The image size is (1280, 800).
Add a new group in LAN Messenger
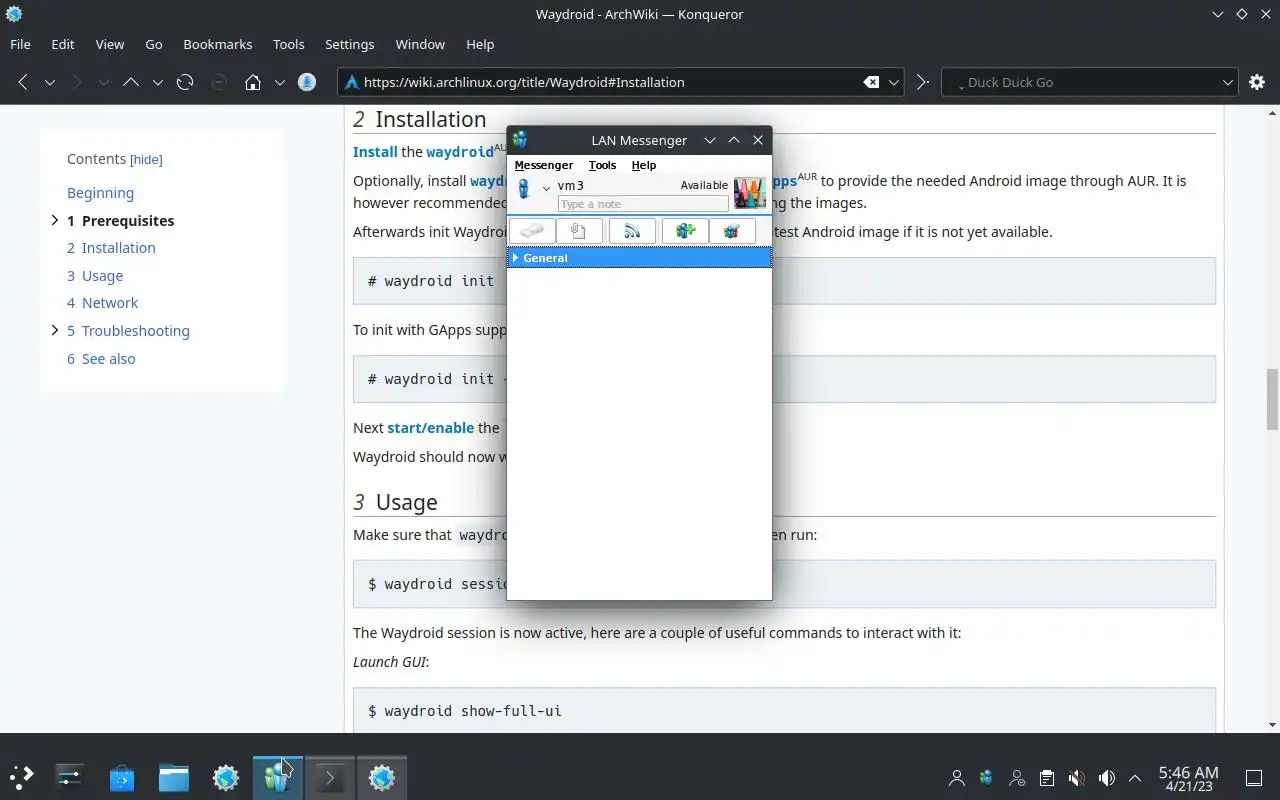[x=685, y=231]
